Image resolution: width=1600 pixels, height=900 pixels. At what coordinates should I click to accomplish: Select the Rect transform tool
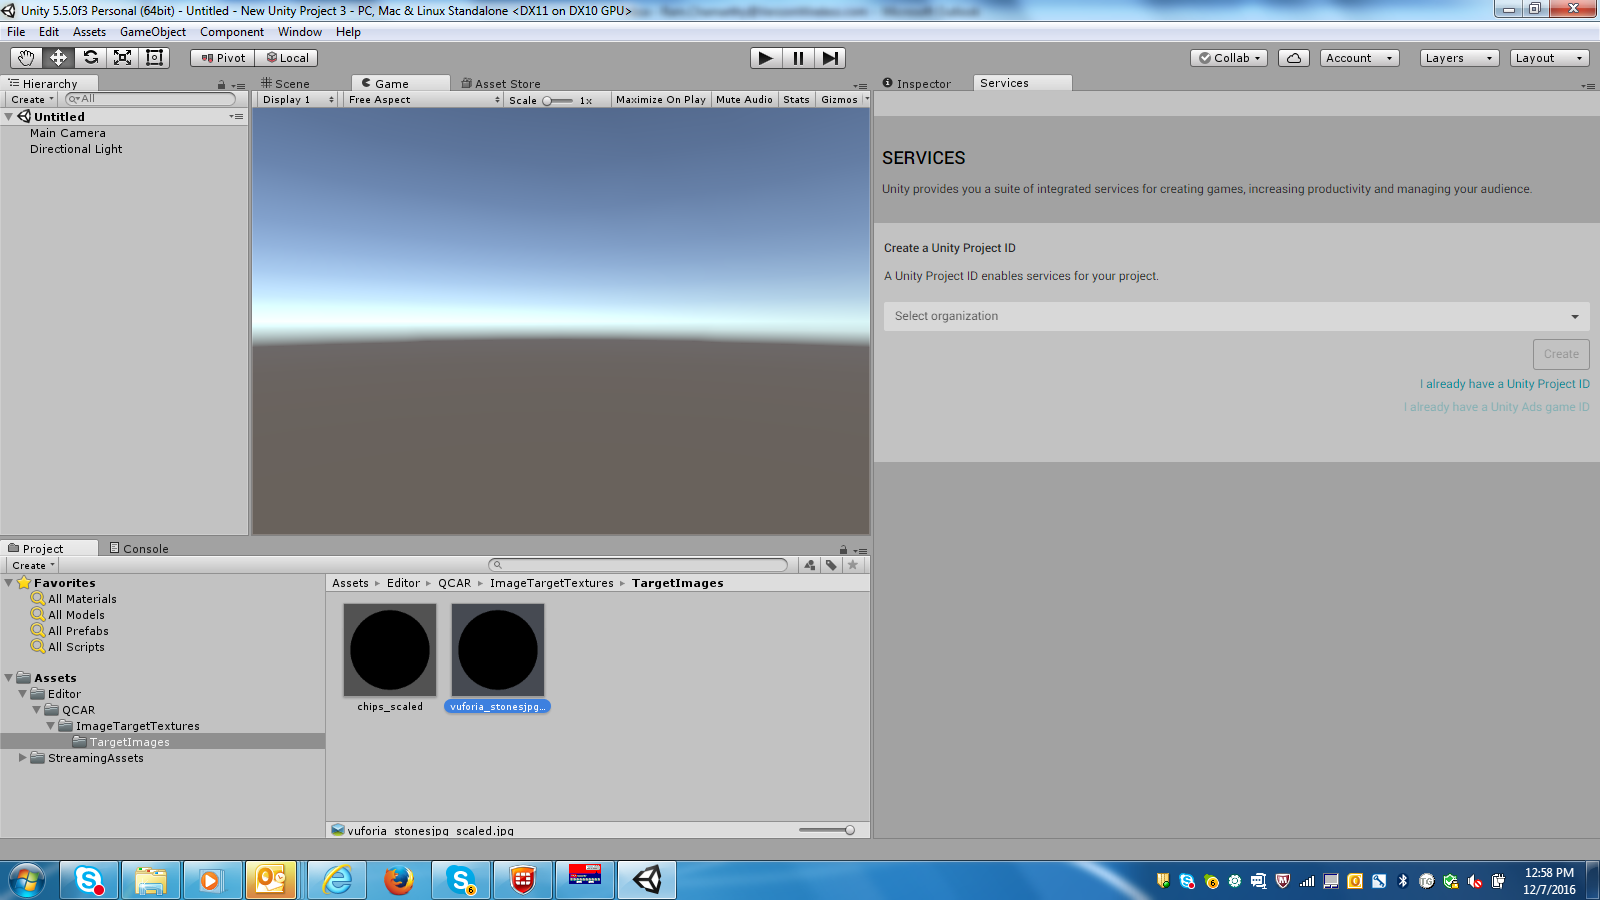click(x=154, y=58)
